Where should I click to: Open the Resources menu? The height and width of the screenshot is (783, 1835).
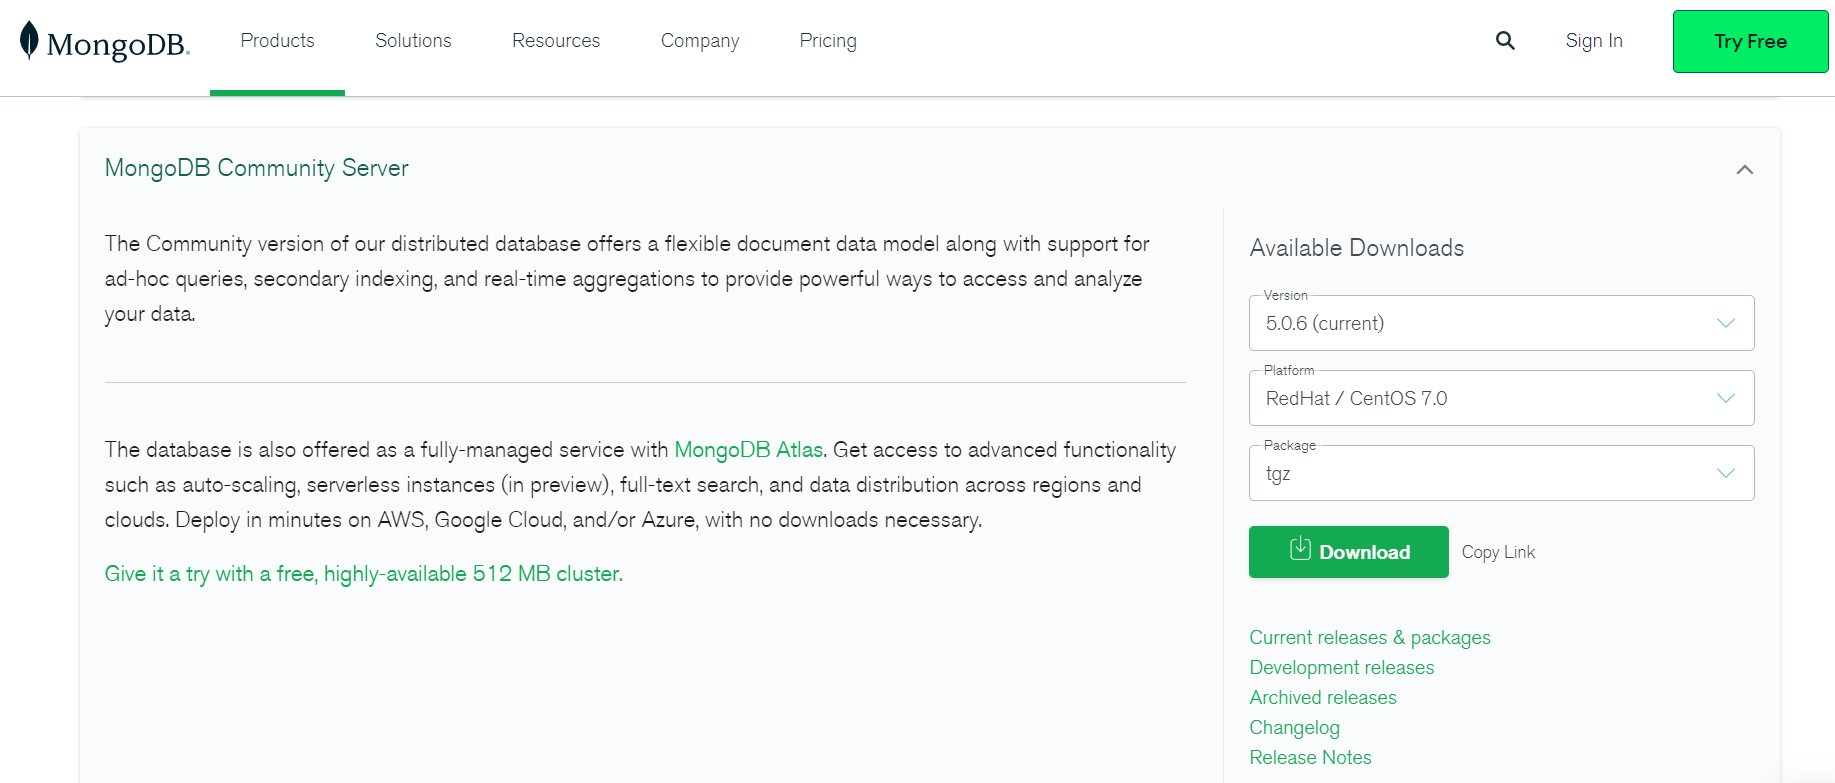point(556,41)
